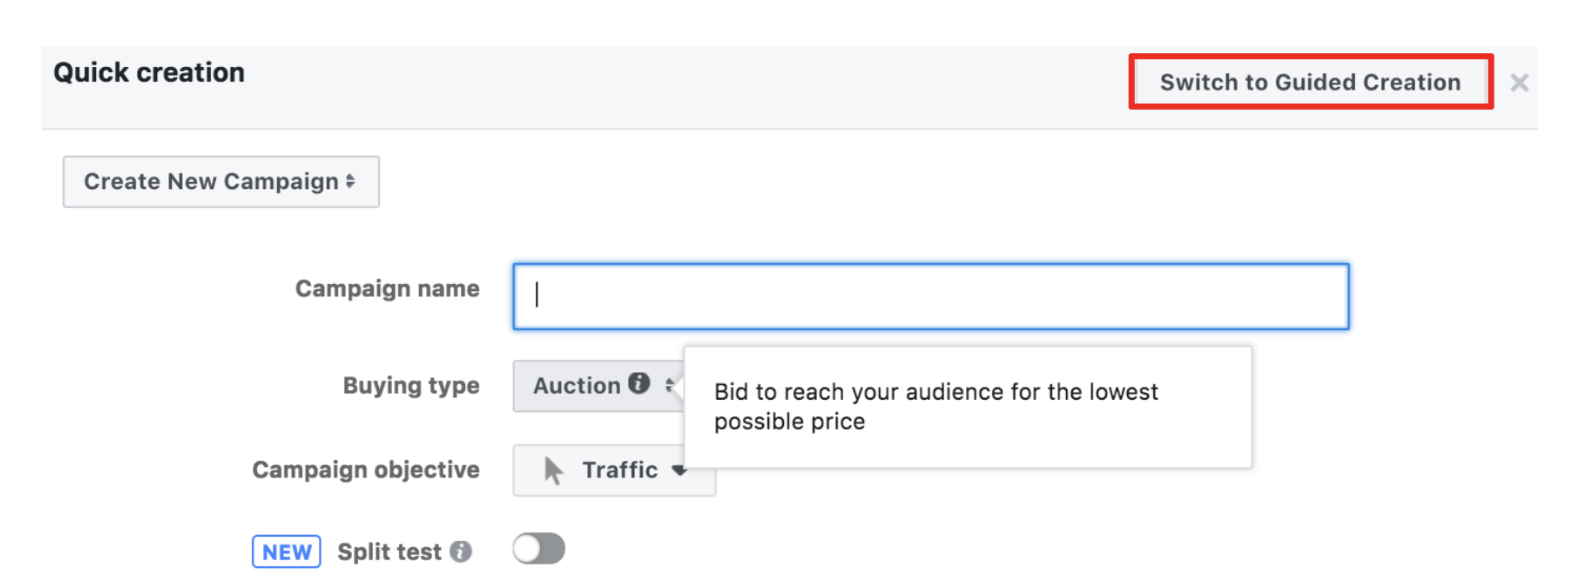Click the Campaign objective label
1588x586 pixels.
(366, 470)
